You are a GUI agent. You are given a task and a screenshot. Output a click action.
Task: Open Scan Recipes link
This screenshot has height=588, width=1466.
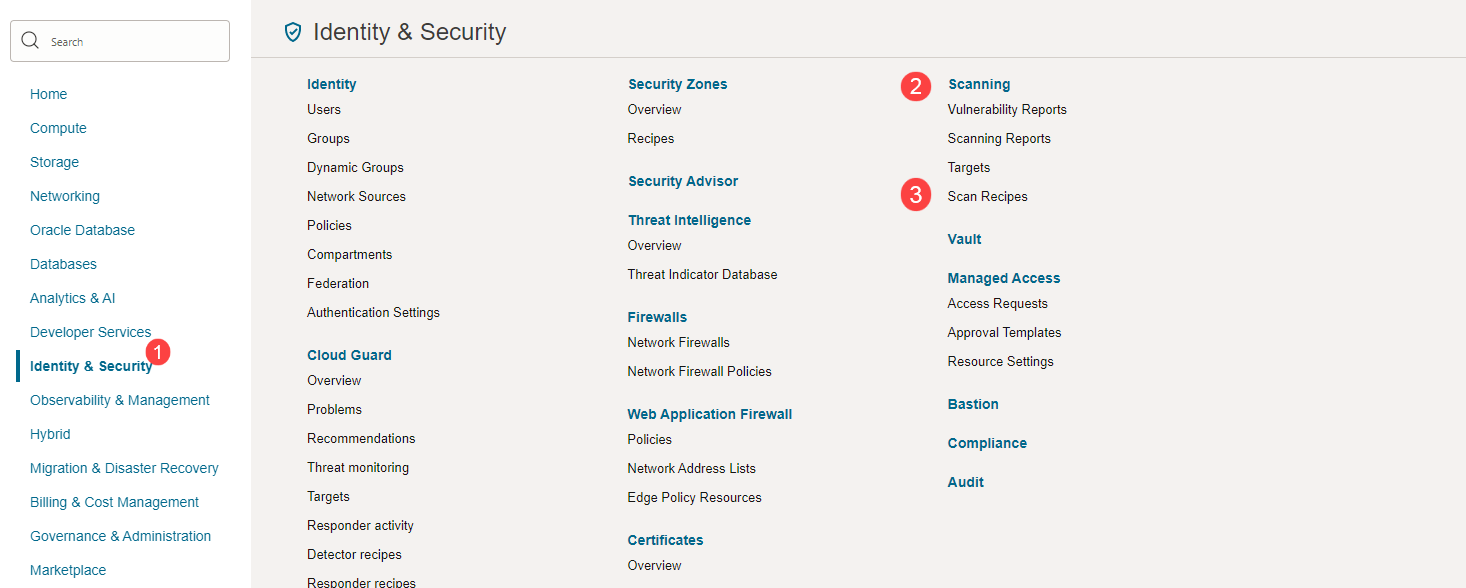click(x=988, y=196)
